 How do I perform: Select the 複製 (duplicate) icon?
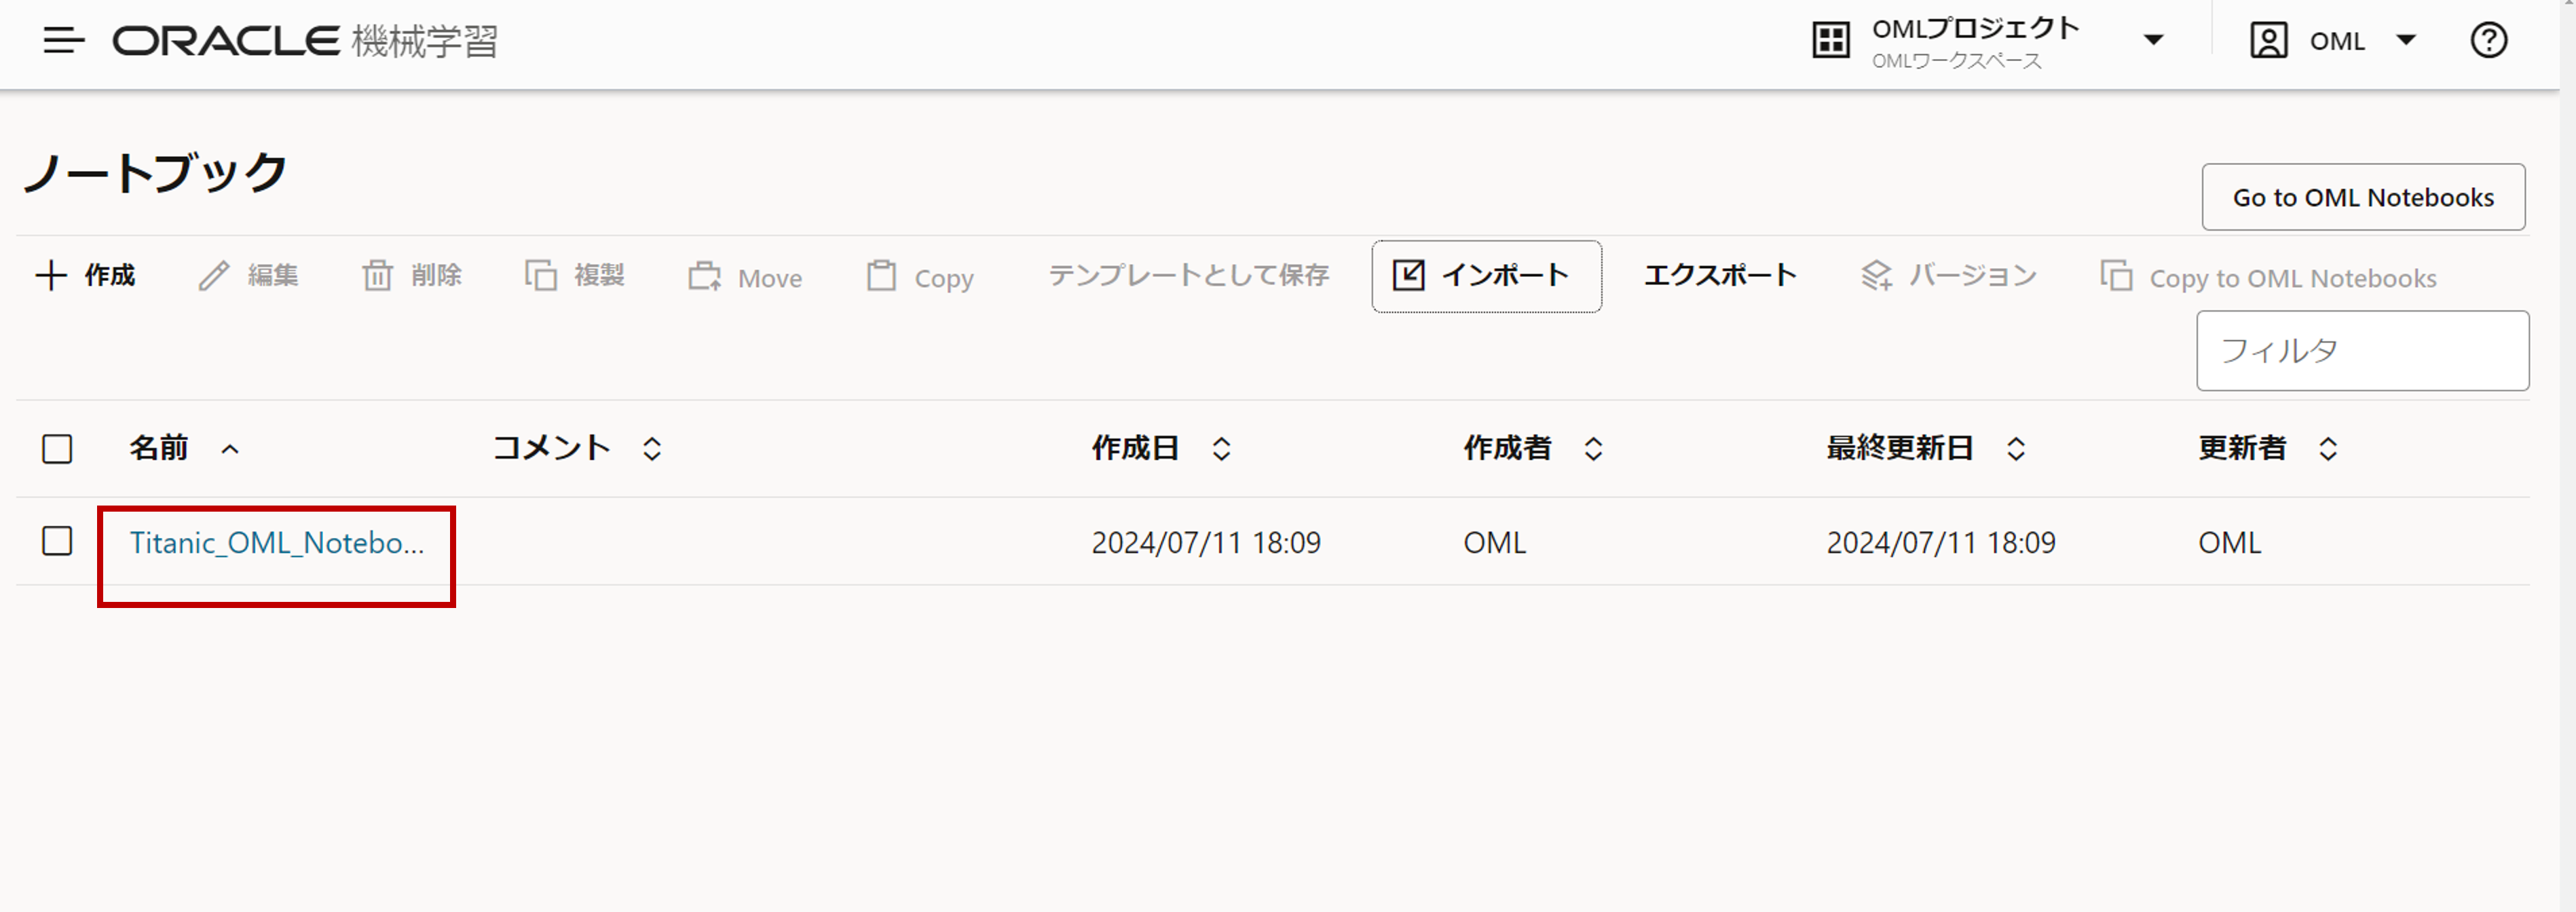(x=541, y=275)
